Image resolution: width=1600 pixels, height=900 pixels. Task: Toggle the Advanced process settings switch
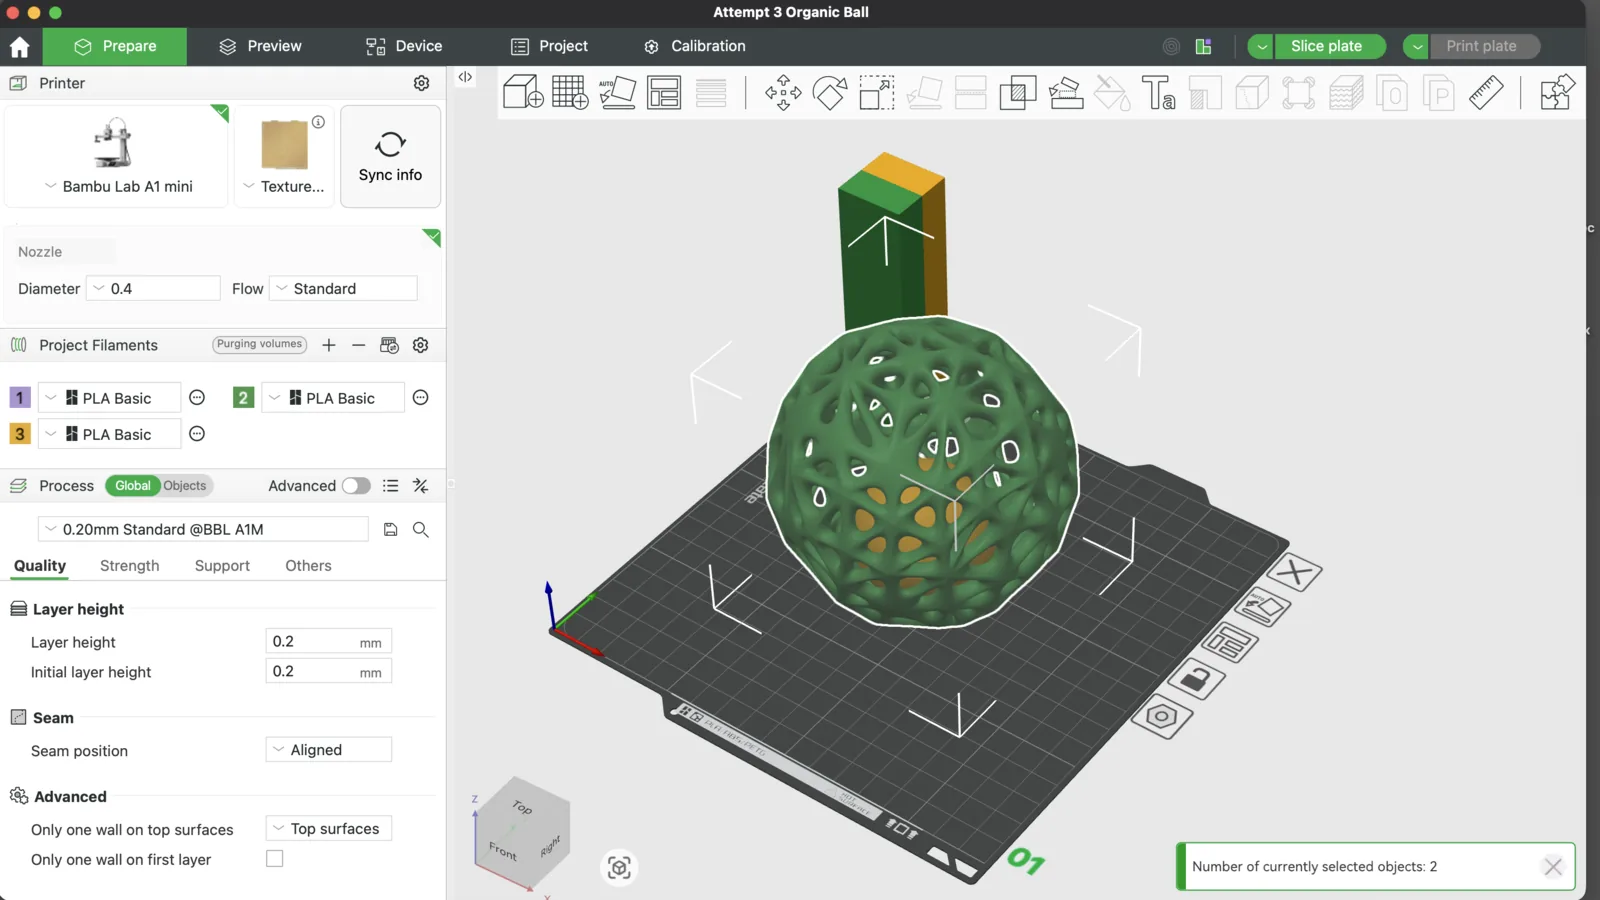pos(356,486)
